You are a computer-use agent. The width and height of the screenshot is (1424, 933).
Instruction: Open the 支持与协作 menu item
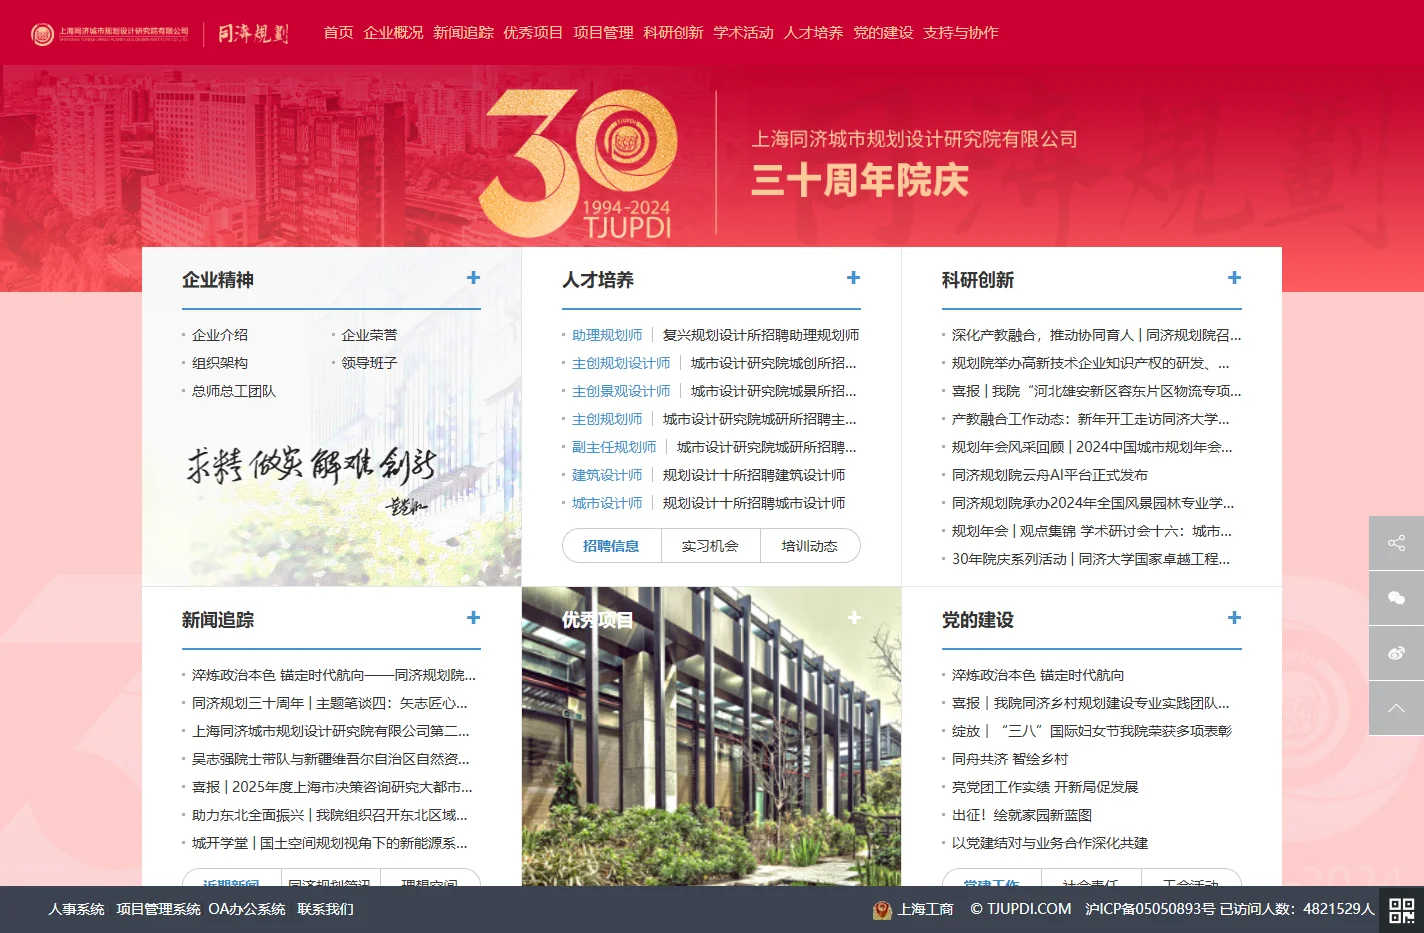[960, 33]
